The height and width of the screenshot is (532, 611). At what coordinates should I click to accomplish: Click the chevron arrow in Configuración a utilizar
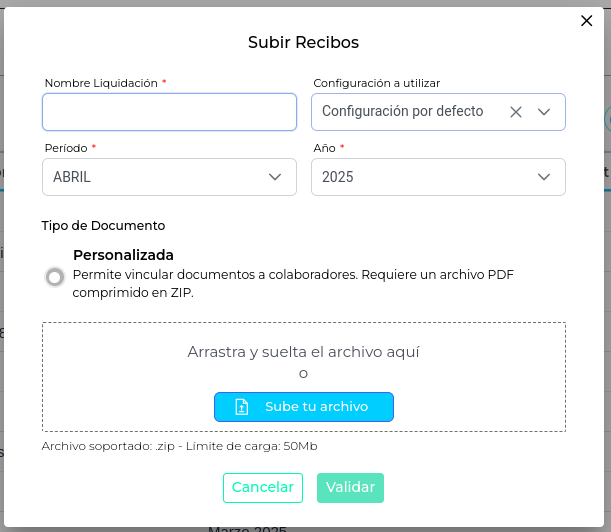click(544, 112)
